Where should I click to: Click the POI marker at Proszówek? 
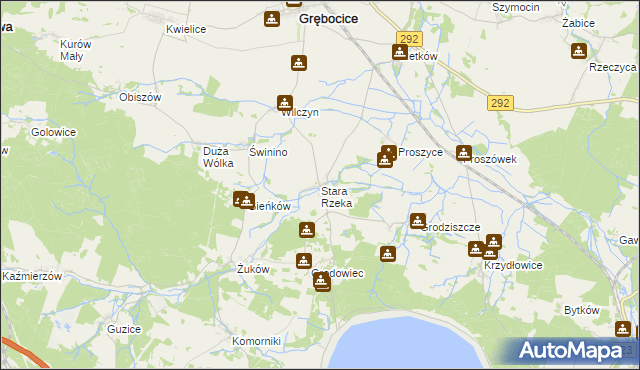coord(464,153)
